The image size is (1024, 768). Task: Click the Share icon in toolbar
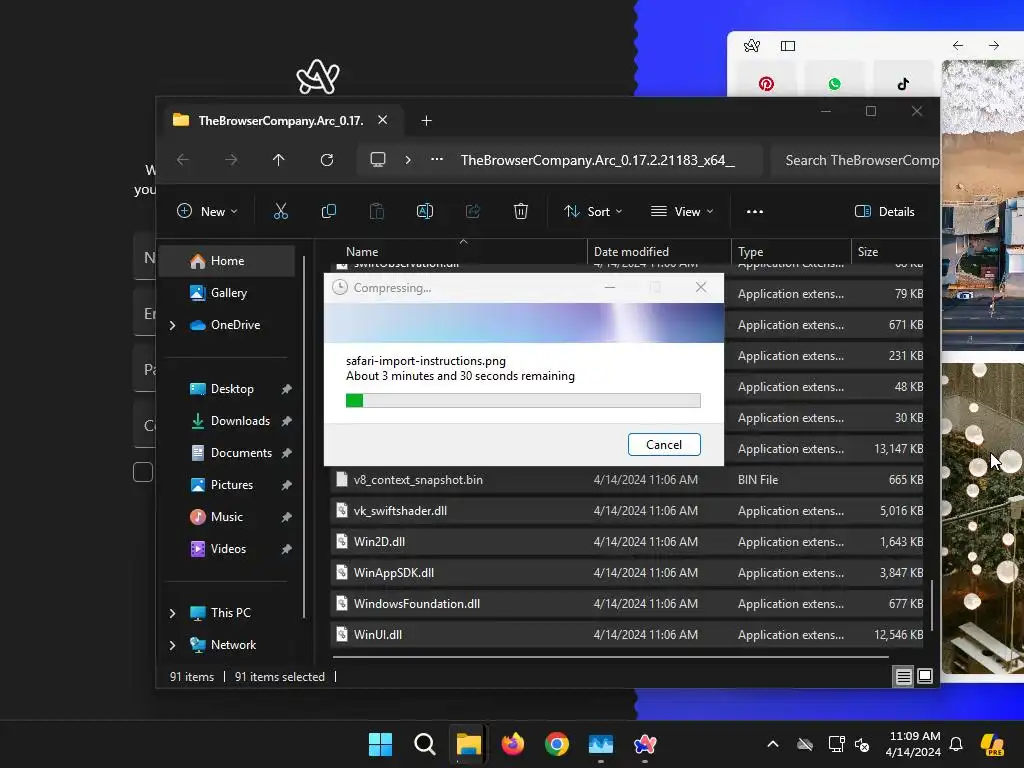point(473,212)
